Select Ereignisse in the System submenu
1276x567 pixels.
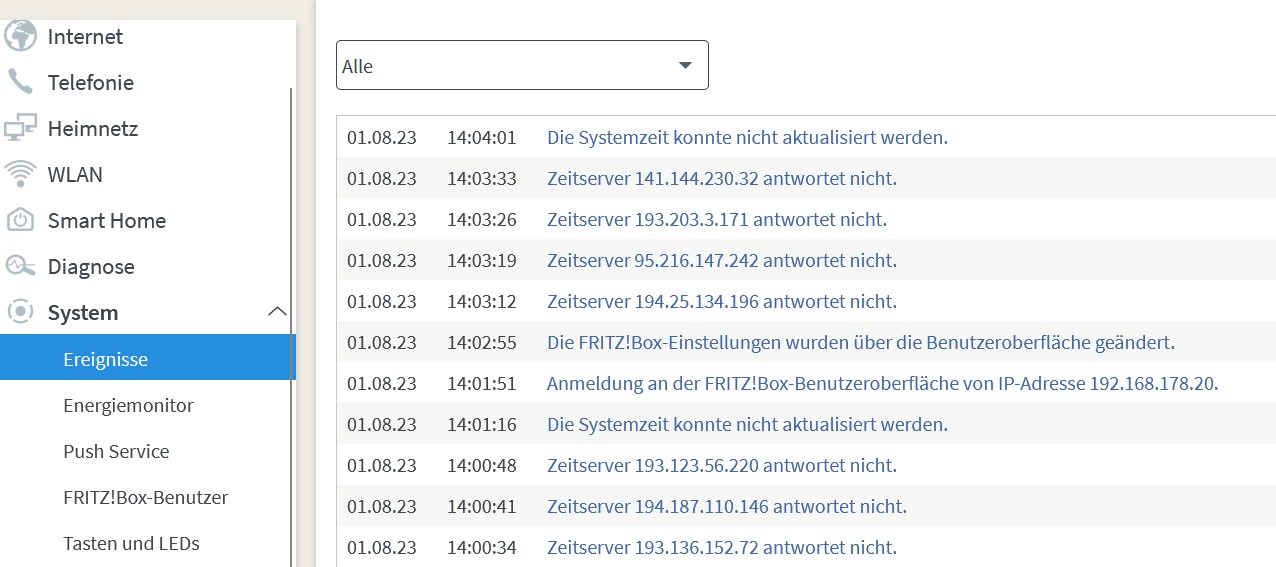[x=105, y=359]
